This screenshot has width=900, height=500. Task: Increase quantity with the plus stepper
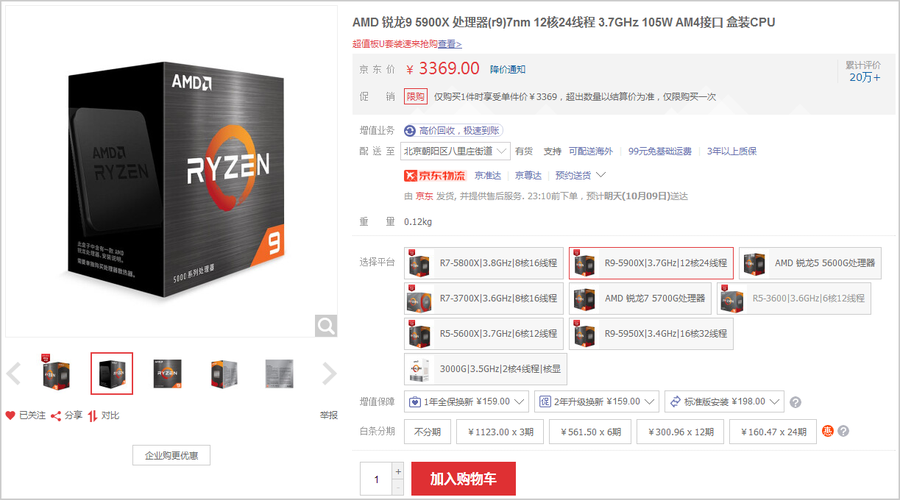398,471
